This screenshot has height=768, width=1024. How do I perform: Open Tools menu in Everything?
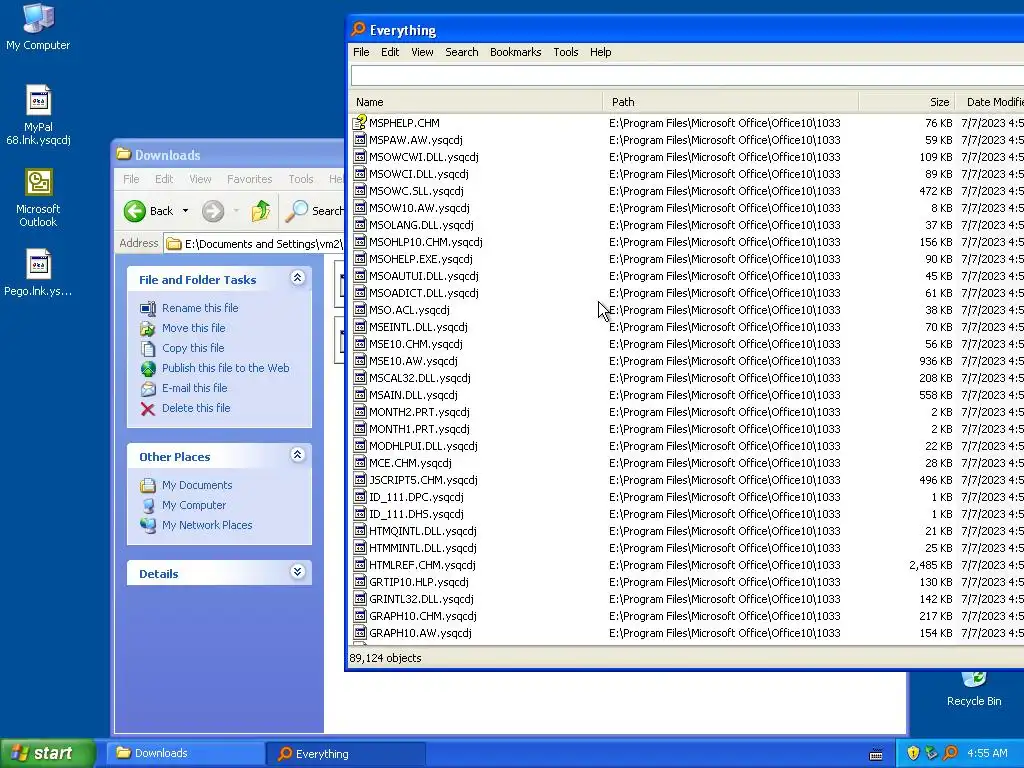(x=566, y=52)
